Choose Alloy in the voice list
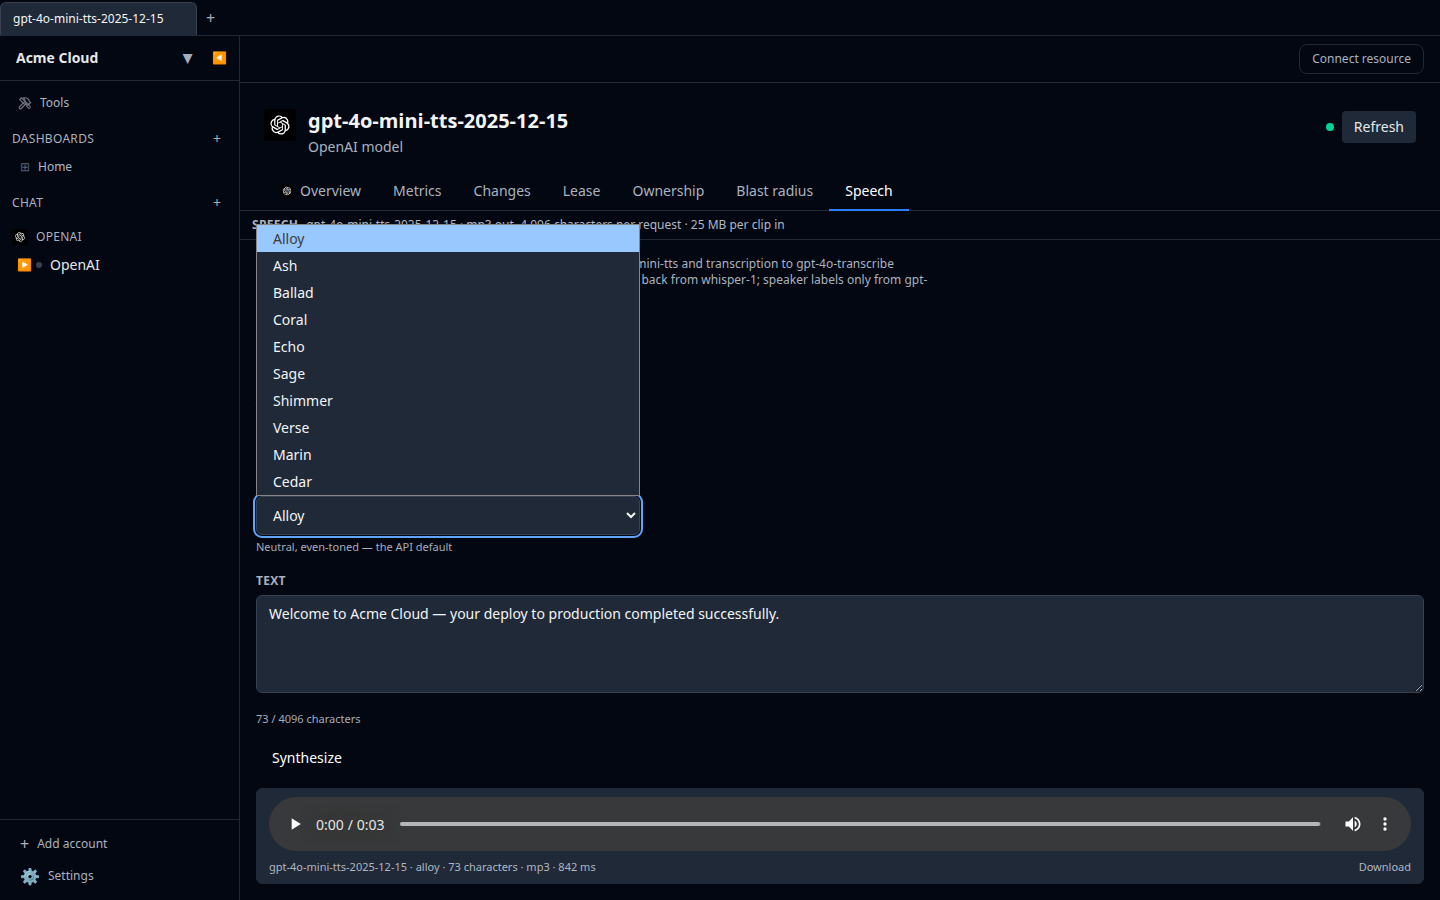 [x=448, y=239]
